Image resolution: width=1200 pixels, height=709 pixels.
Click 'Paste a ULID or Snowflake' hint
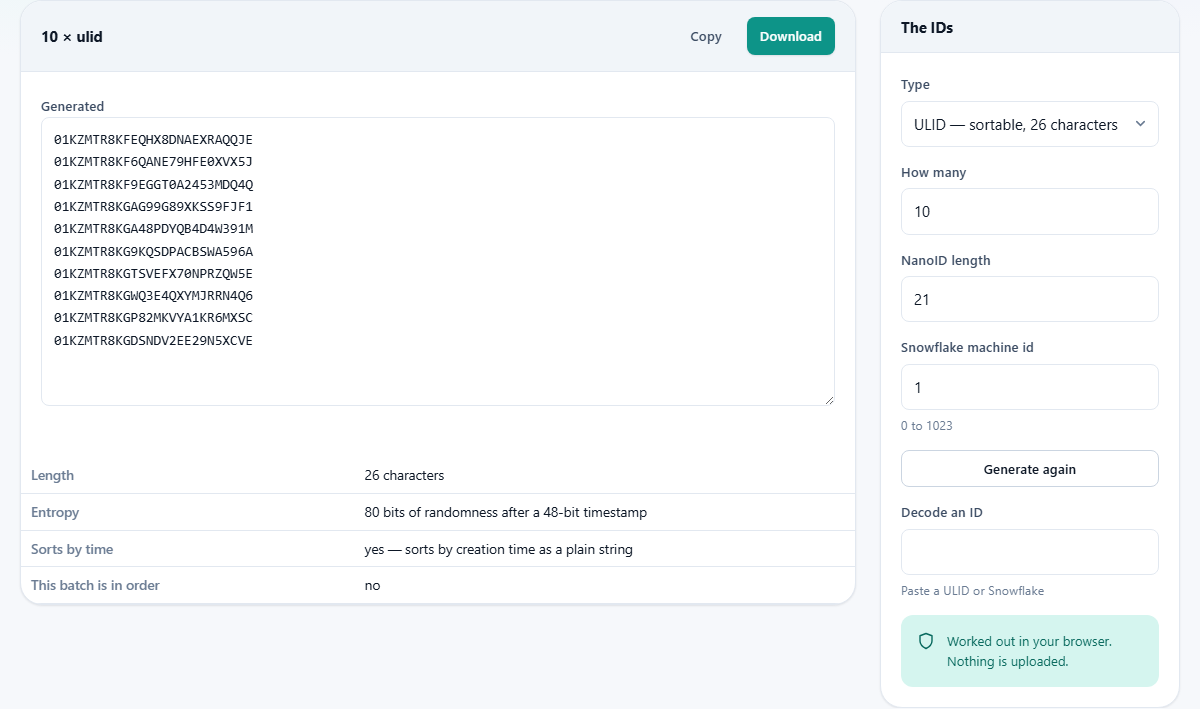[x=972, y=591]
